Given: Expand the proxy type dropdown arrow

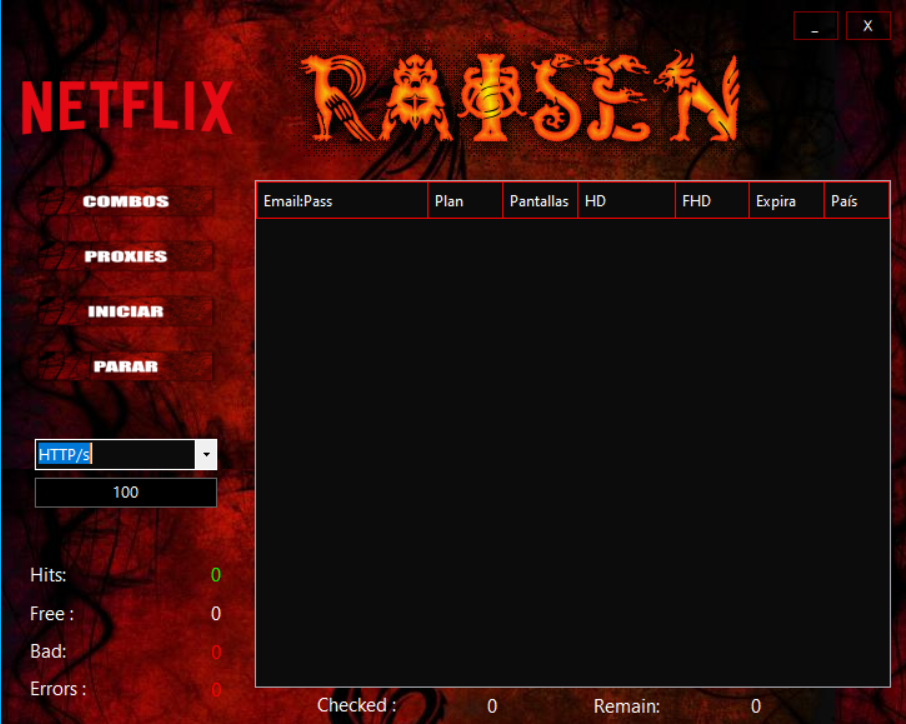Looking at the screenshot, I should click(206, 455).
